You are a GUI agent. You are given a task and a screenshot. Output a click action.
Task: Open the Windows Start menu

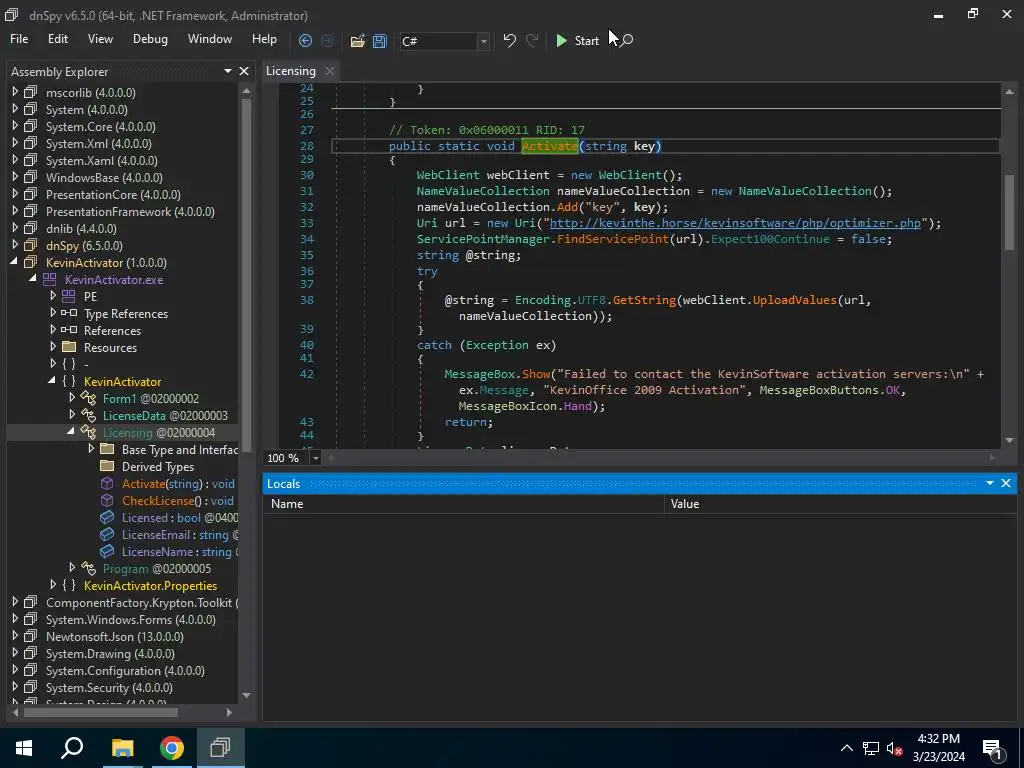coord(24,748)
